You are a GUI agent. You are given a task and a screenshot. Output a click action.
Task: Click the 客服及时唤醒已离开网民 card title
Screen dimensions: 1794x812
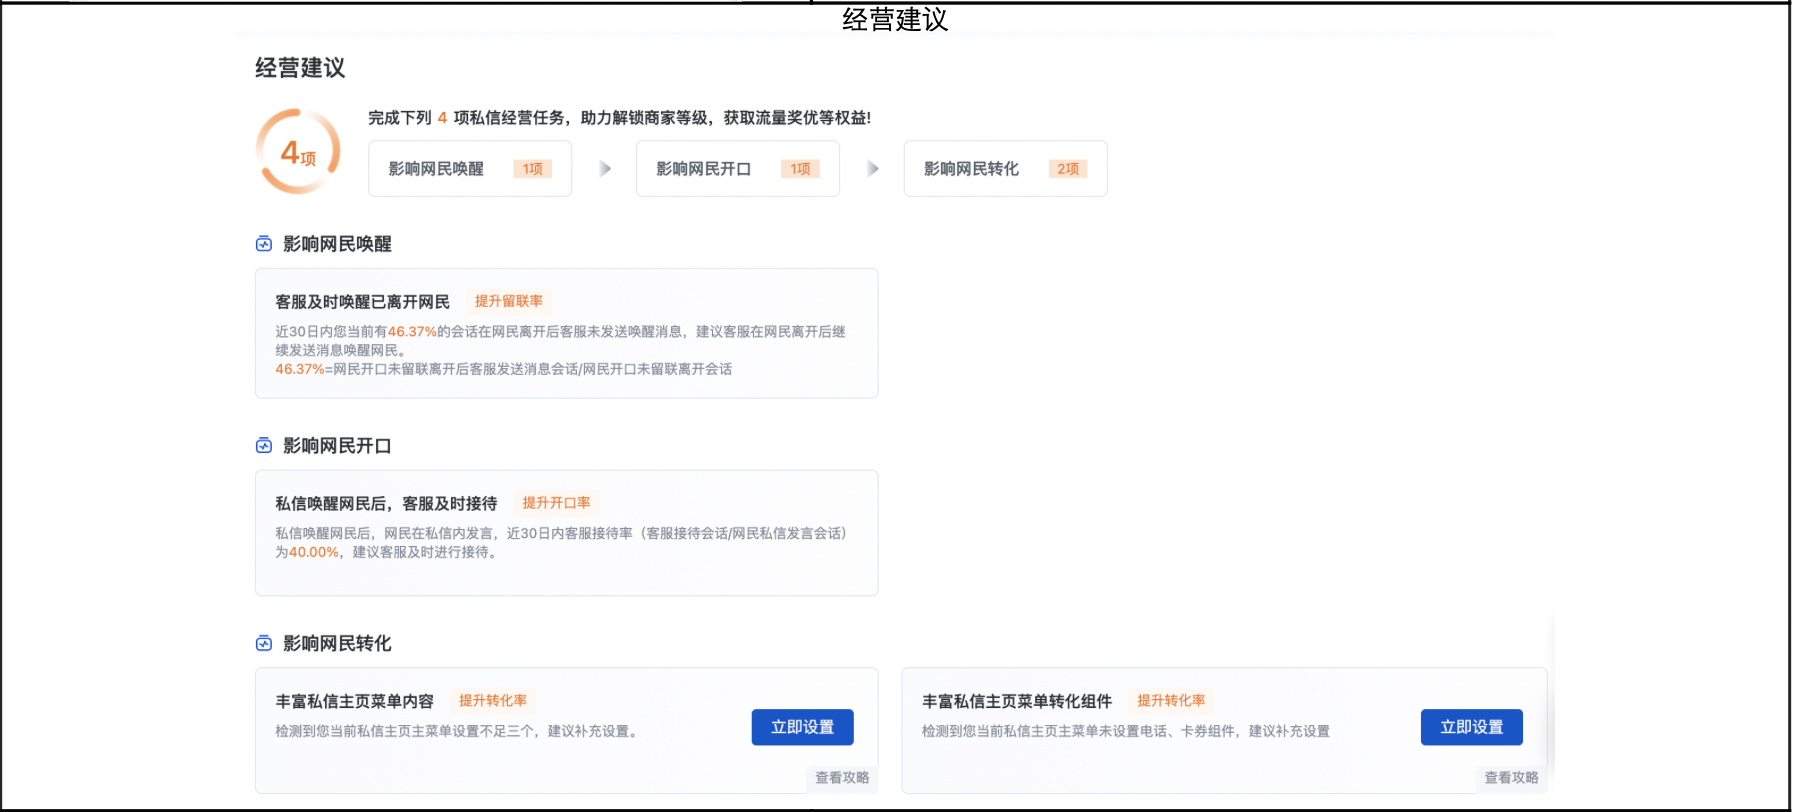coord(362,302)
